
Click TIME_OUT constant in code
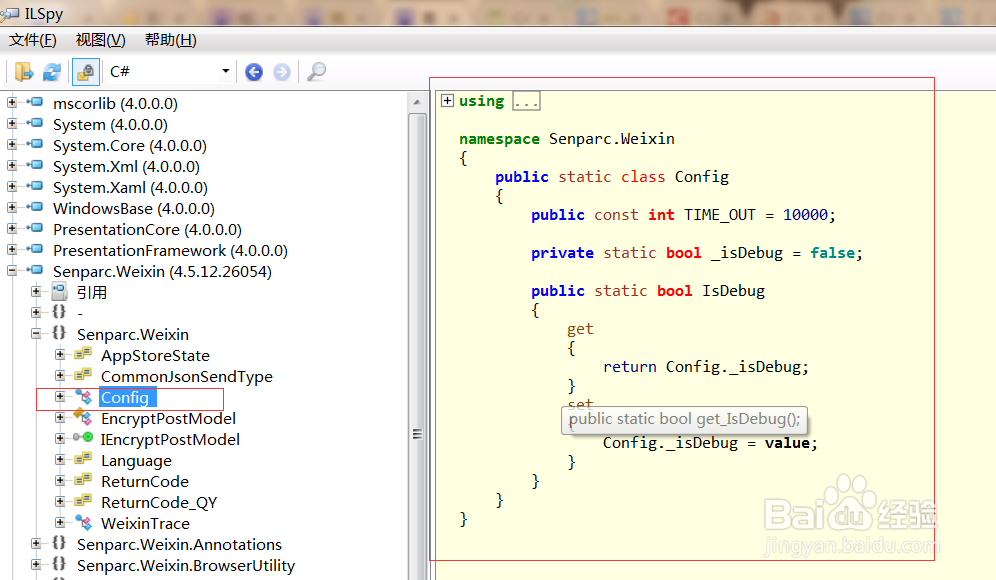click(x=720, y=215)
